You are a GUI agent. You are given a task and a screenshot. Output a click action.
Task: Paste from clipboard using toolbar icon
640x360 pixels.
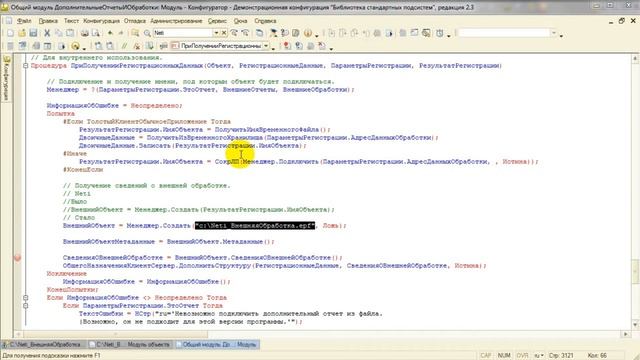coord(70,33)
